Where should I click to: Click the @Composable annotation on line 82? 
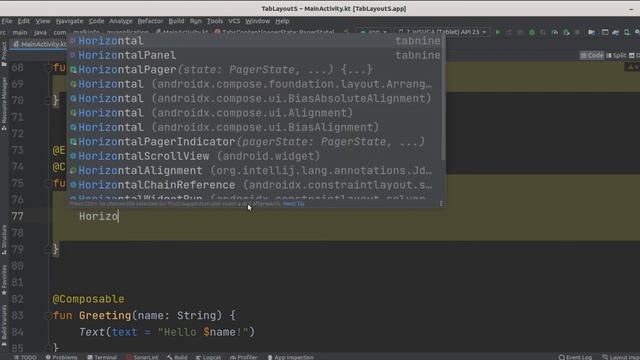88,299
